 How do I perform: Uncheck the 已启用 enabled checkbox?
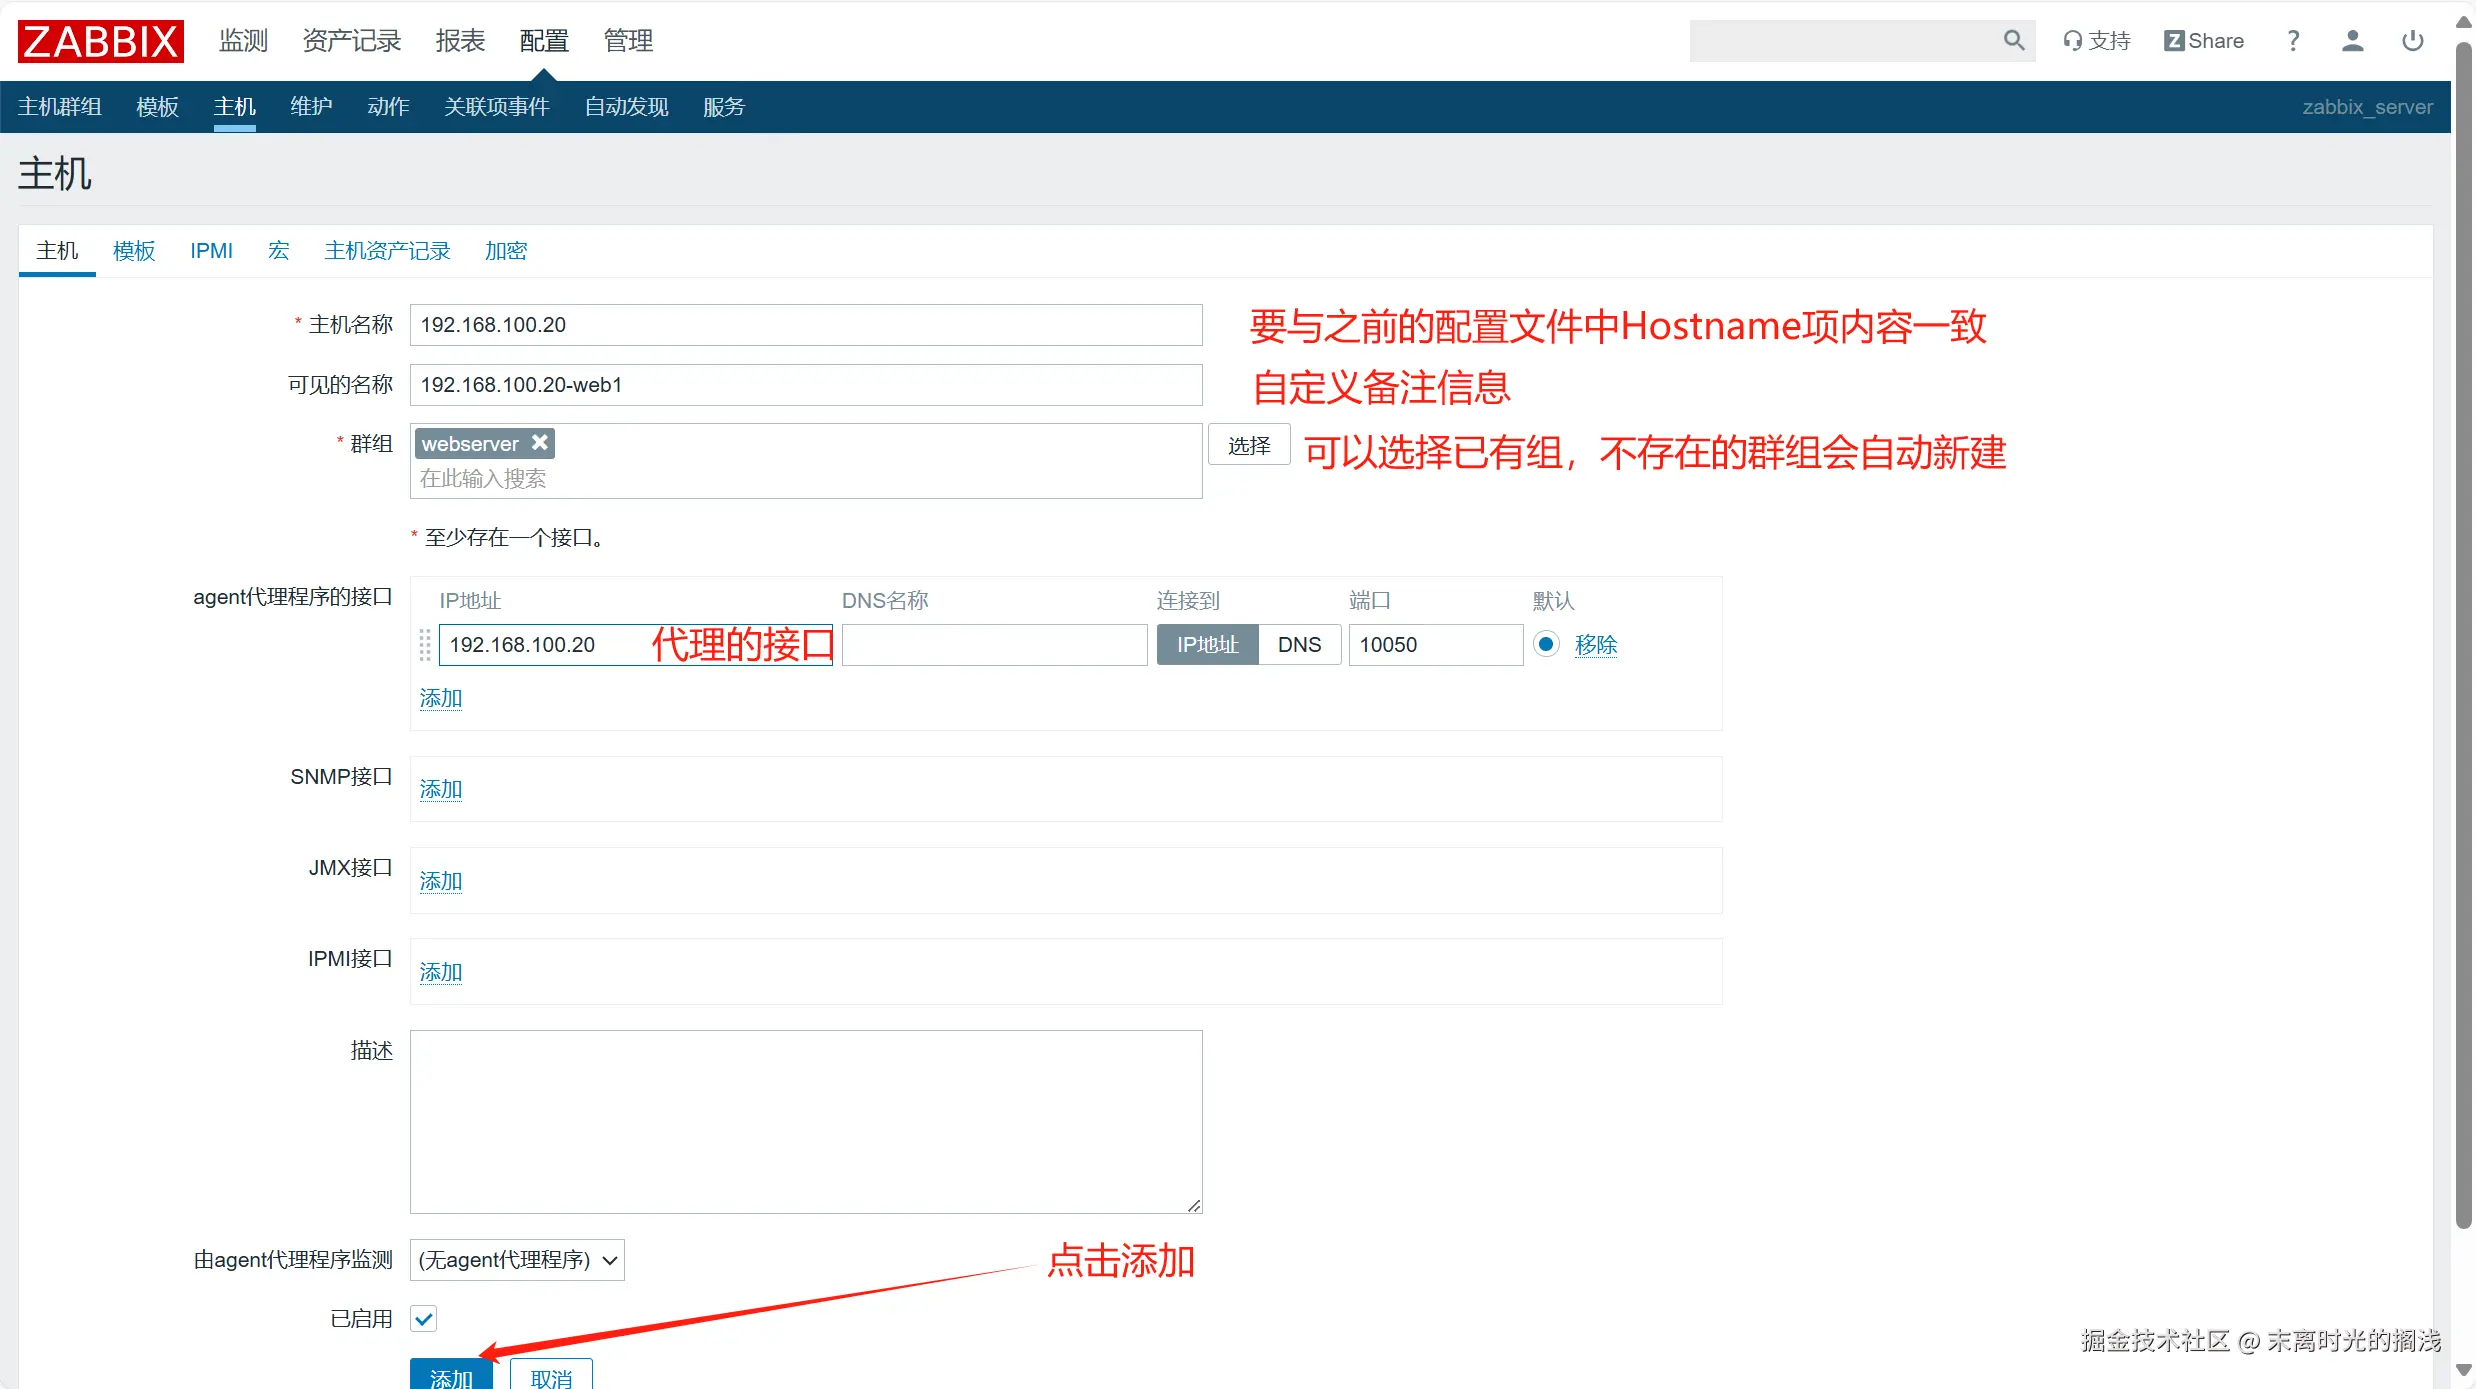tap(424, 1319)
